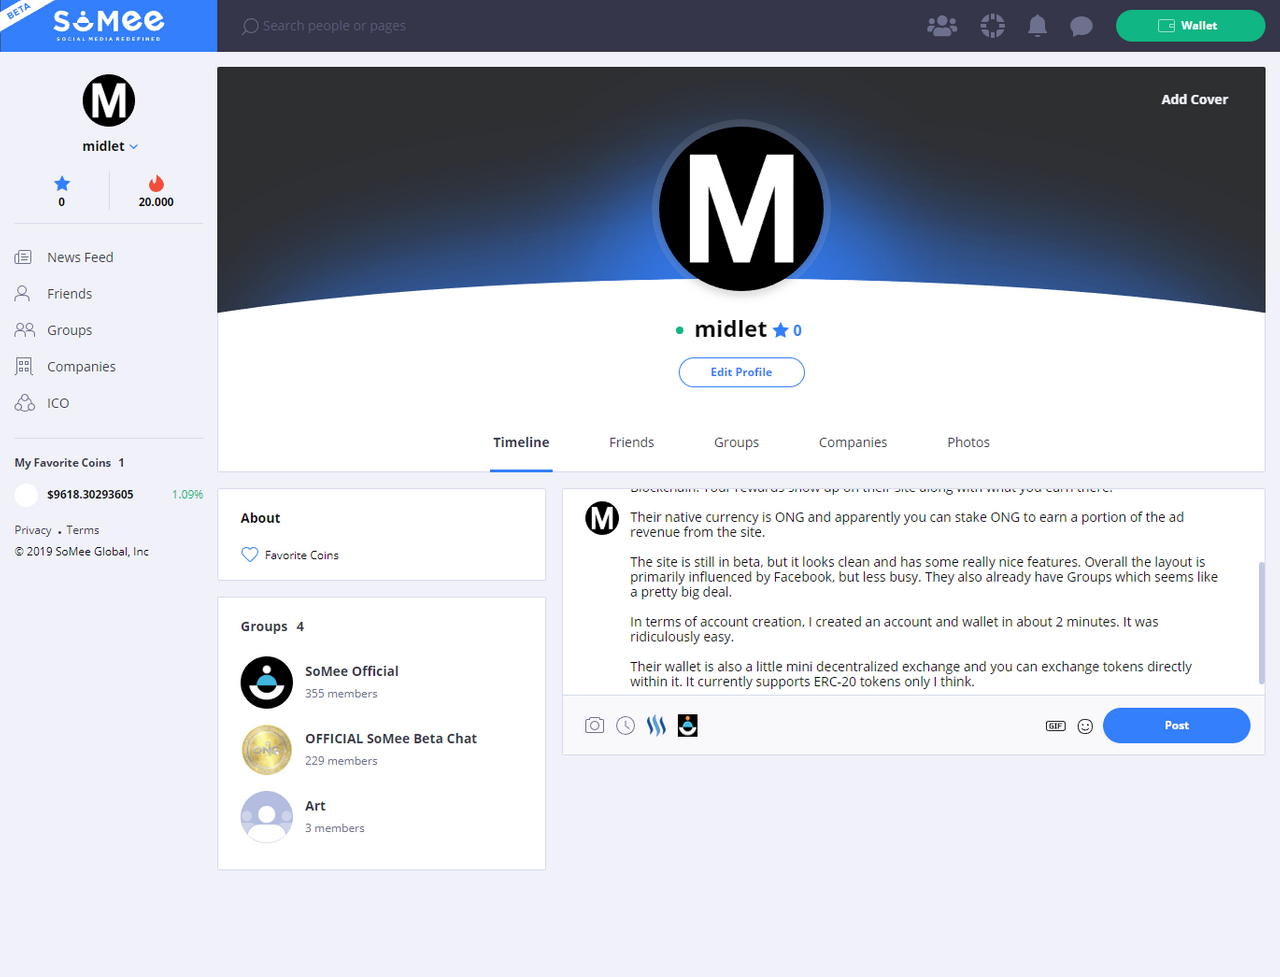Open the Art group link
The image size is (1280, 977).
[315, 806]
